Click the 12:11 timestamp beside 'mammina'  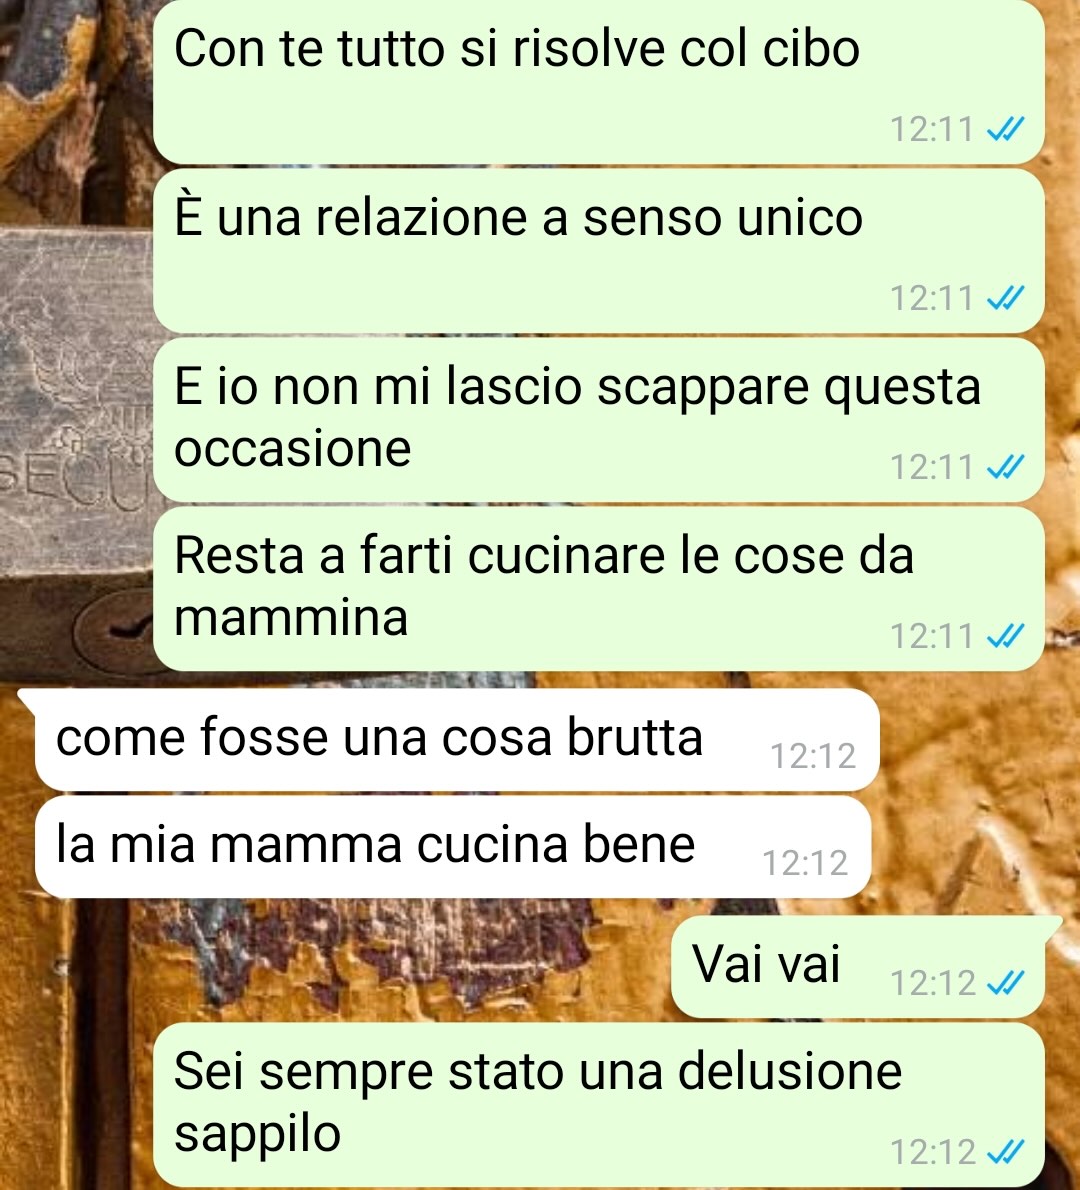[932, 636]
